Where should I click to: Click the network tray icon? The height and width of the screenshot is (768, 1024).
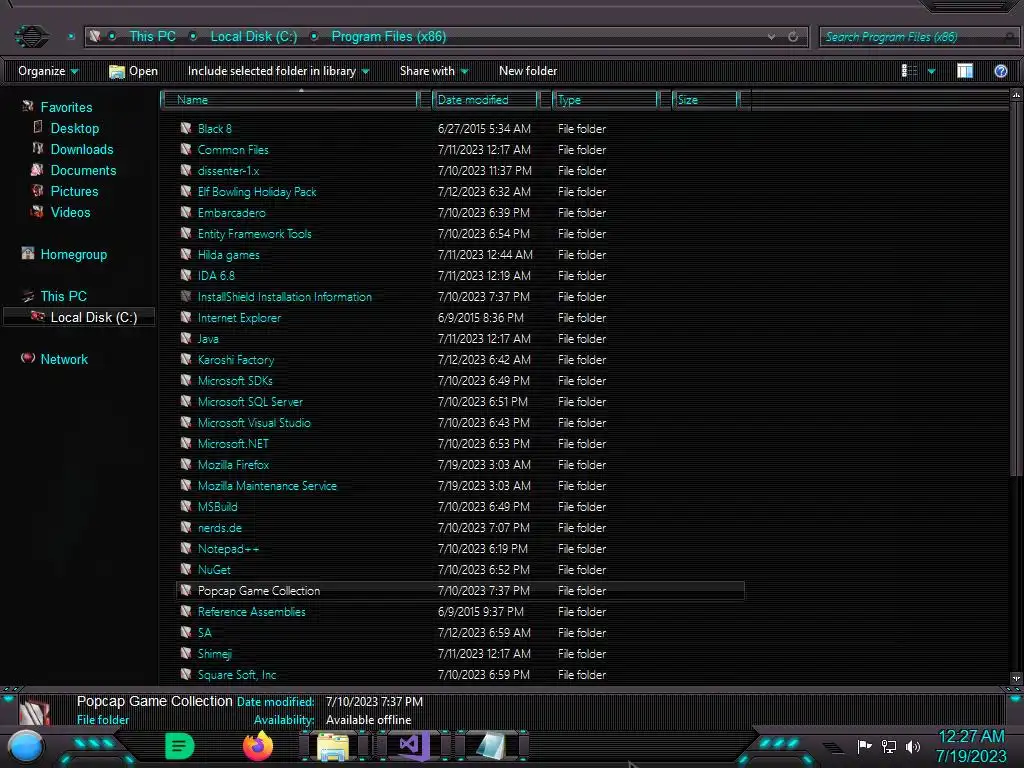(x=889, y=746)
